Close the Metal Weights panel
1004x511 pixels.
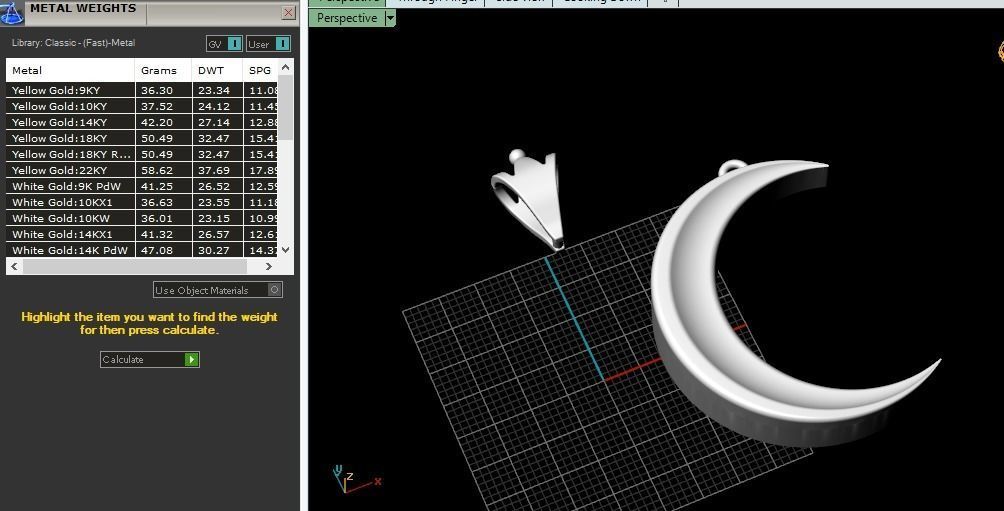pos(289,13)
